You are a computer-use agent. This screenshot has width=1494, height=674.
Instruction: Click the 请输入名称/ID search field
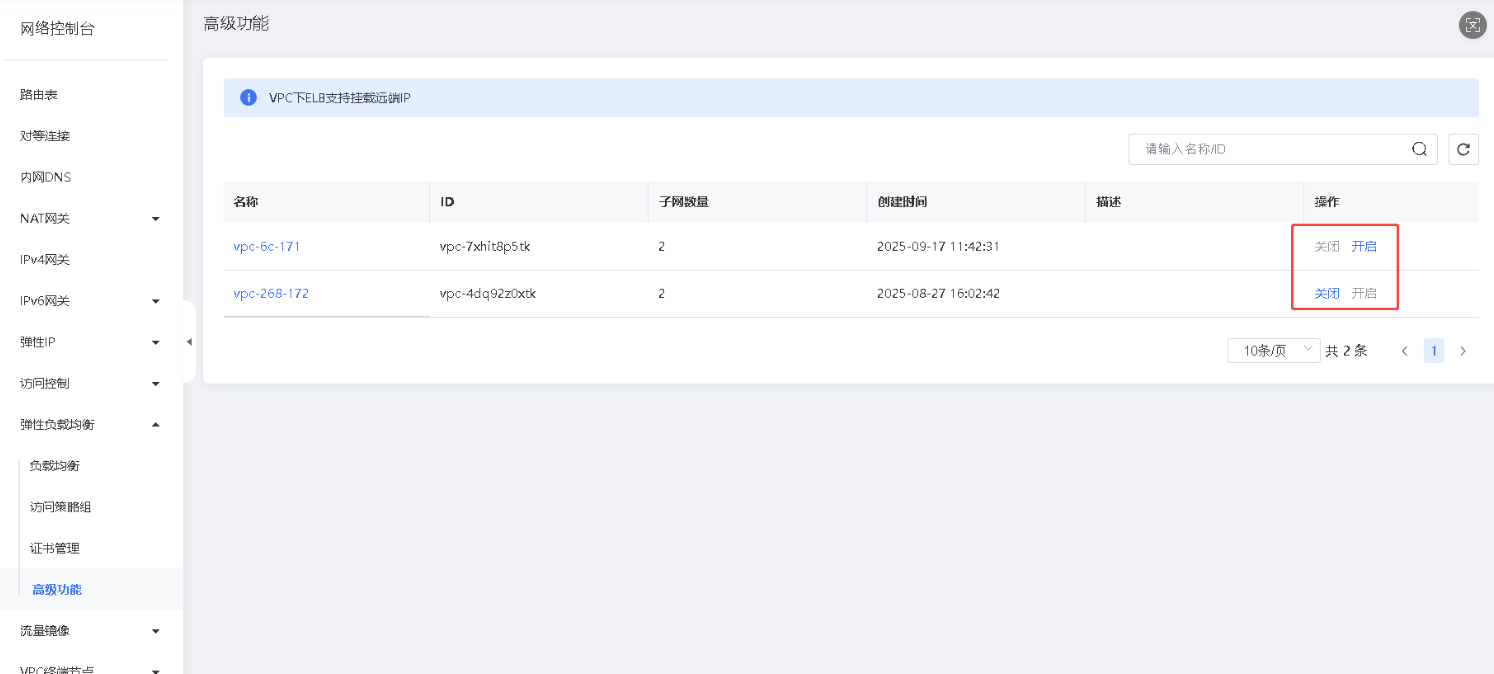(x=1268, y=149)
